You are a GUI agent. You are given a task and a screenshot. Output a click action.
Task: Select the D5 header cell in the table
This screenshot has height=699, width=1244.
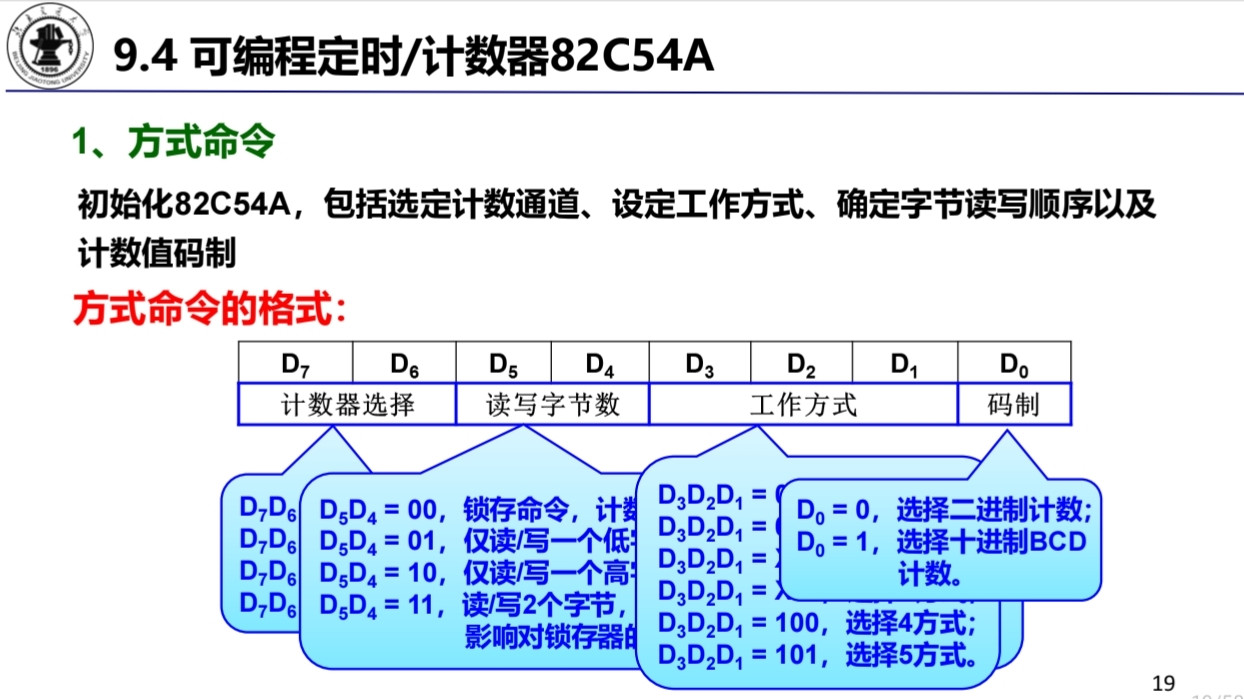click(x=503, y=362)
